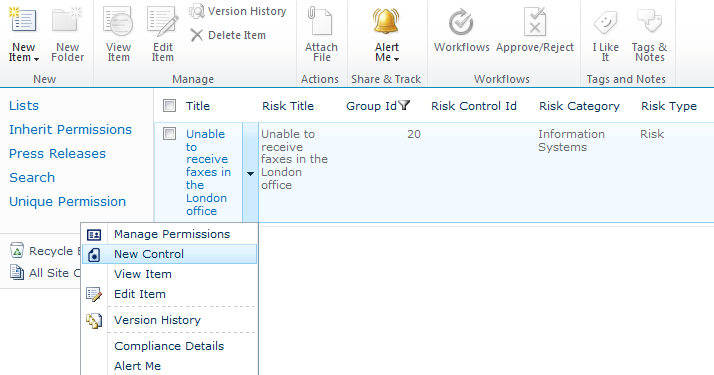Expand the New Item dropdown arrow
Viewport: 714px width, 375px height.
[x=36, y=59]
